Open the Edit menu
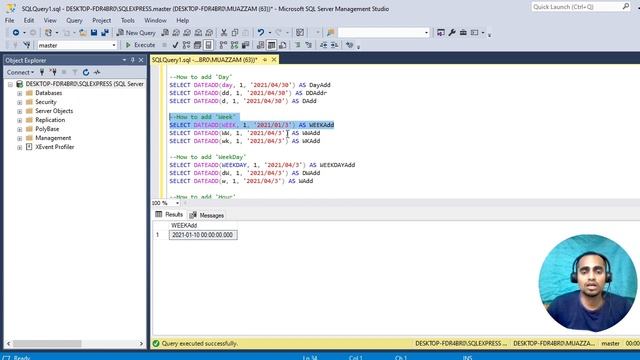640x360 pixels. pos(29,20)
